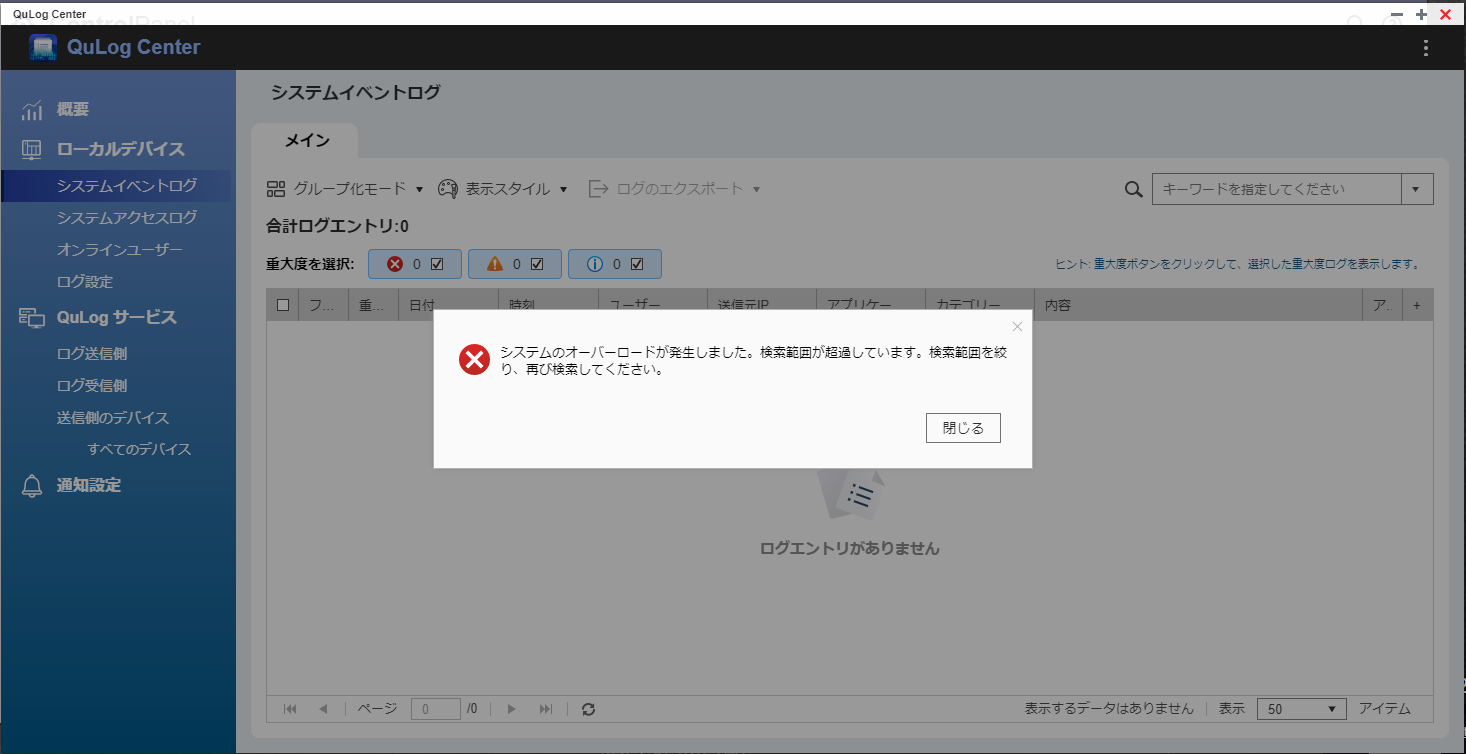The image size is (1466, 754).
Task: Click the 閉じる button in dialog
Action: [x=963, y=428]
